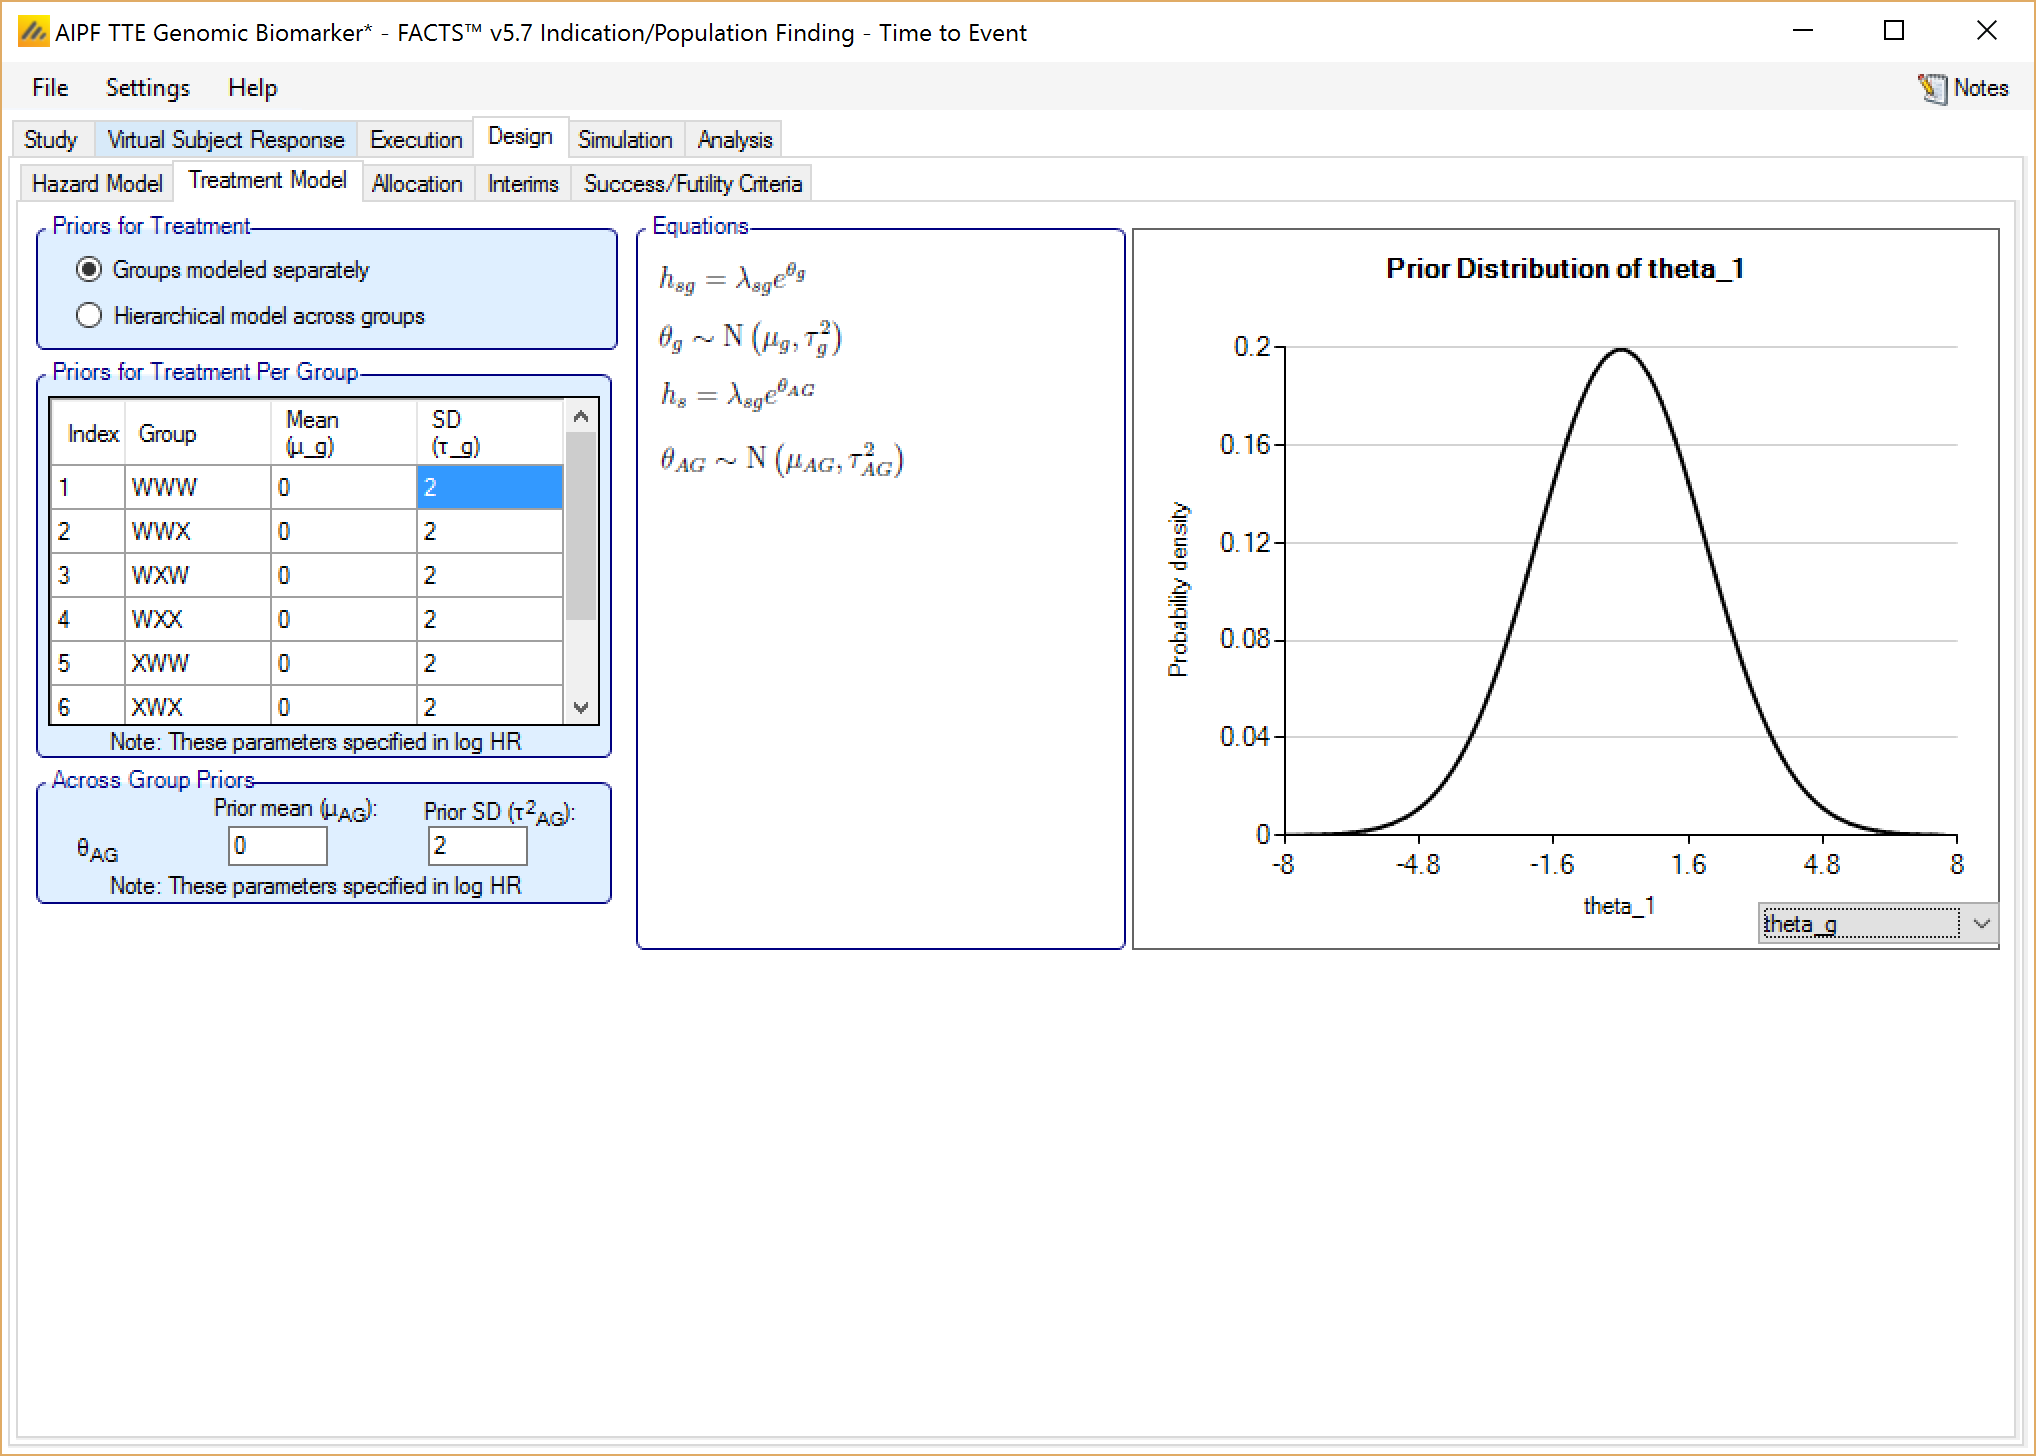The height and width of the screenshot is (1456, 2036).
Task: Switch to the Simulation tab
Action: (625, 140)
